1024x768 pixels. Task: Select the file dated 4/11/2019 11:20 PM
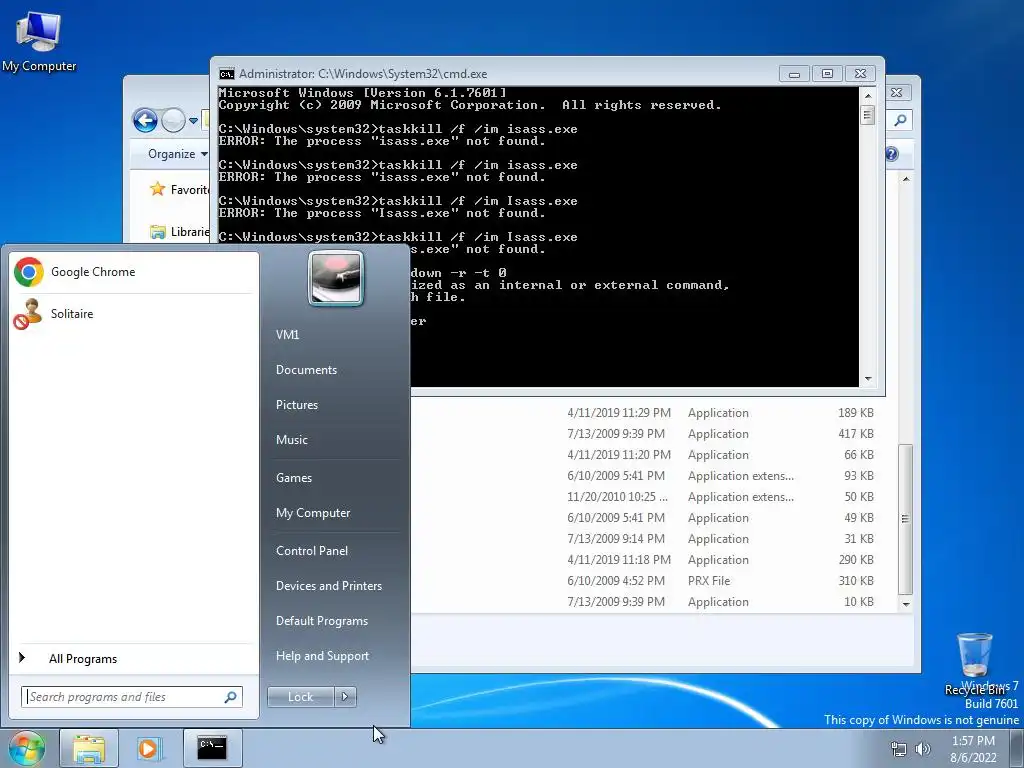653,455
